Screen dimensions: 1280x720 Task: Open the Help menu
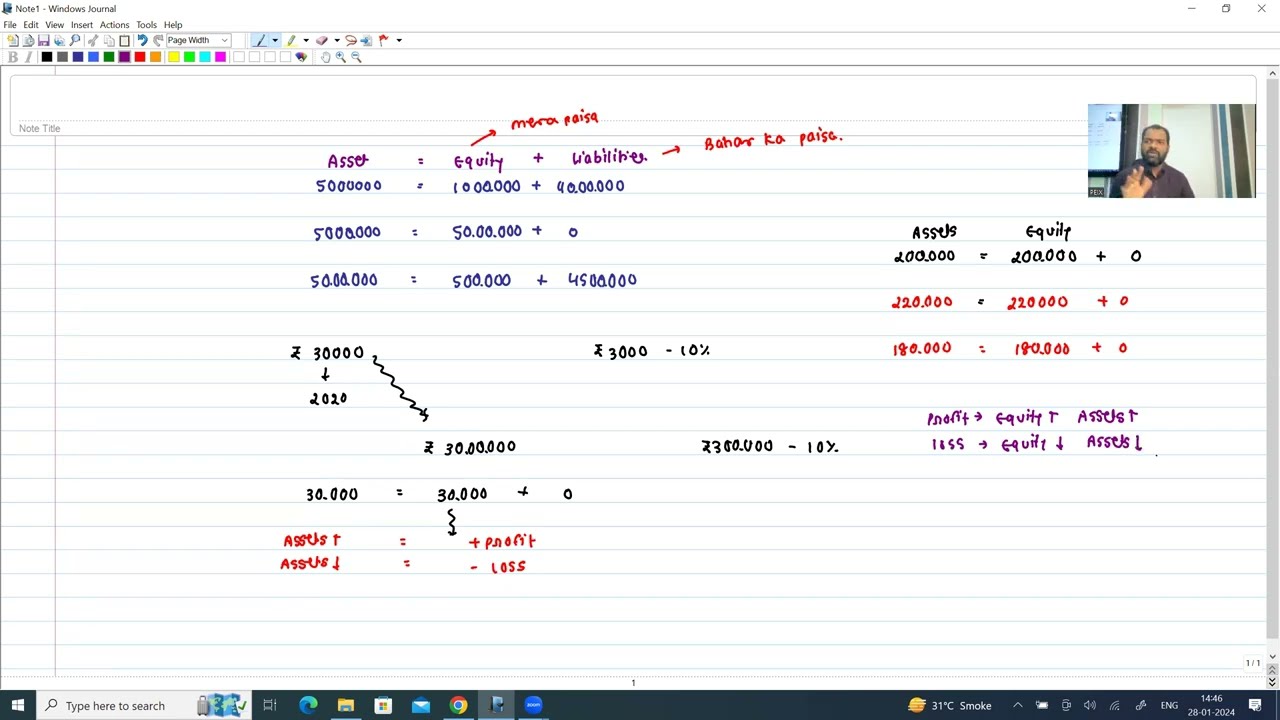173,24
